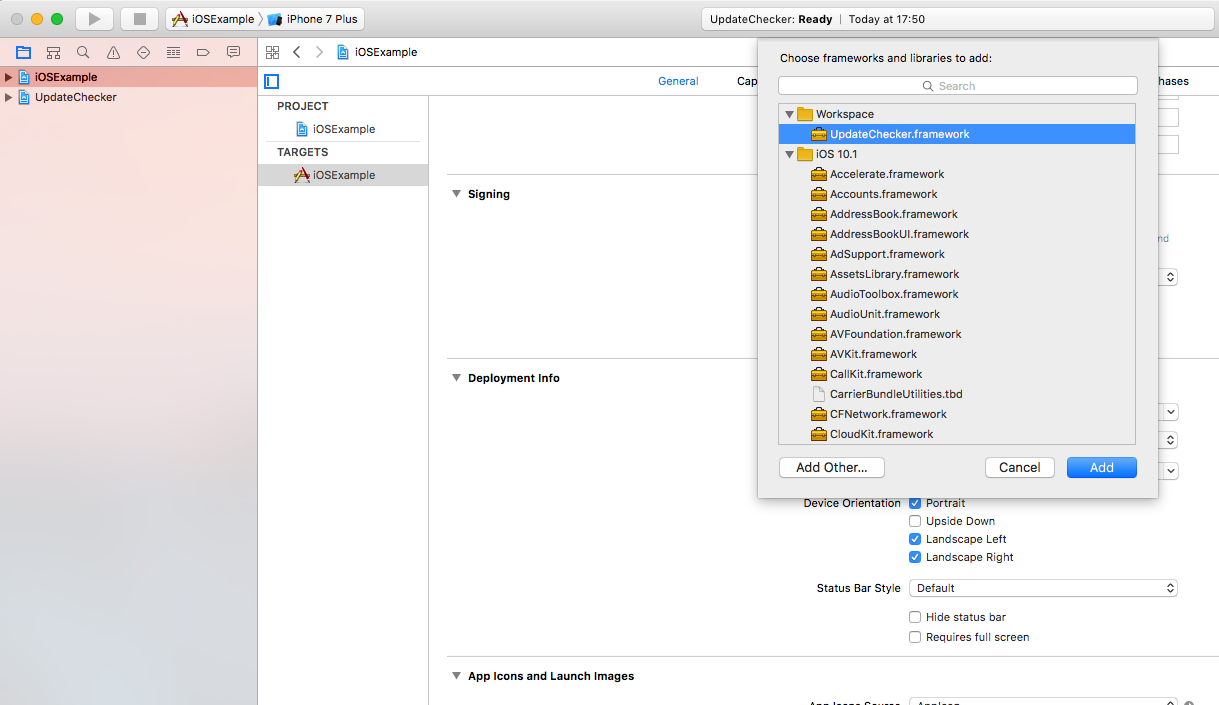1219x705 pixels.
Task: Open the Status Bar Style dropdown
Action: (x=1043, y=588)
